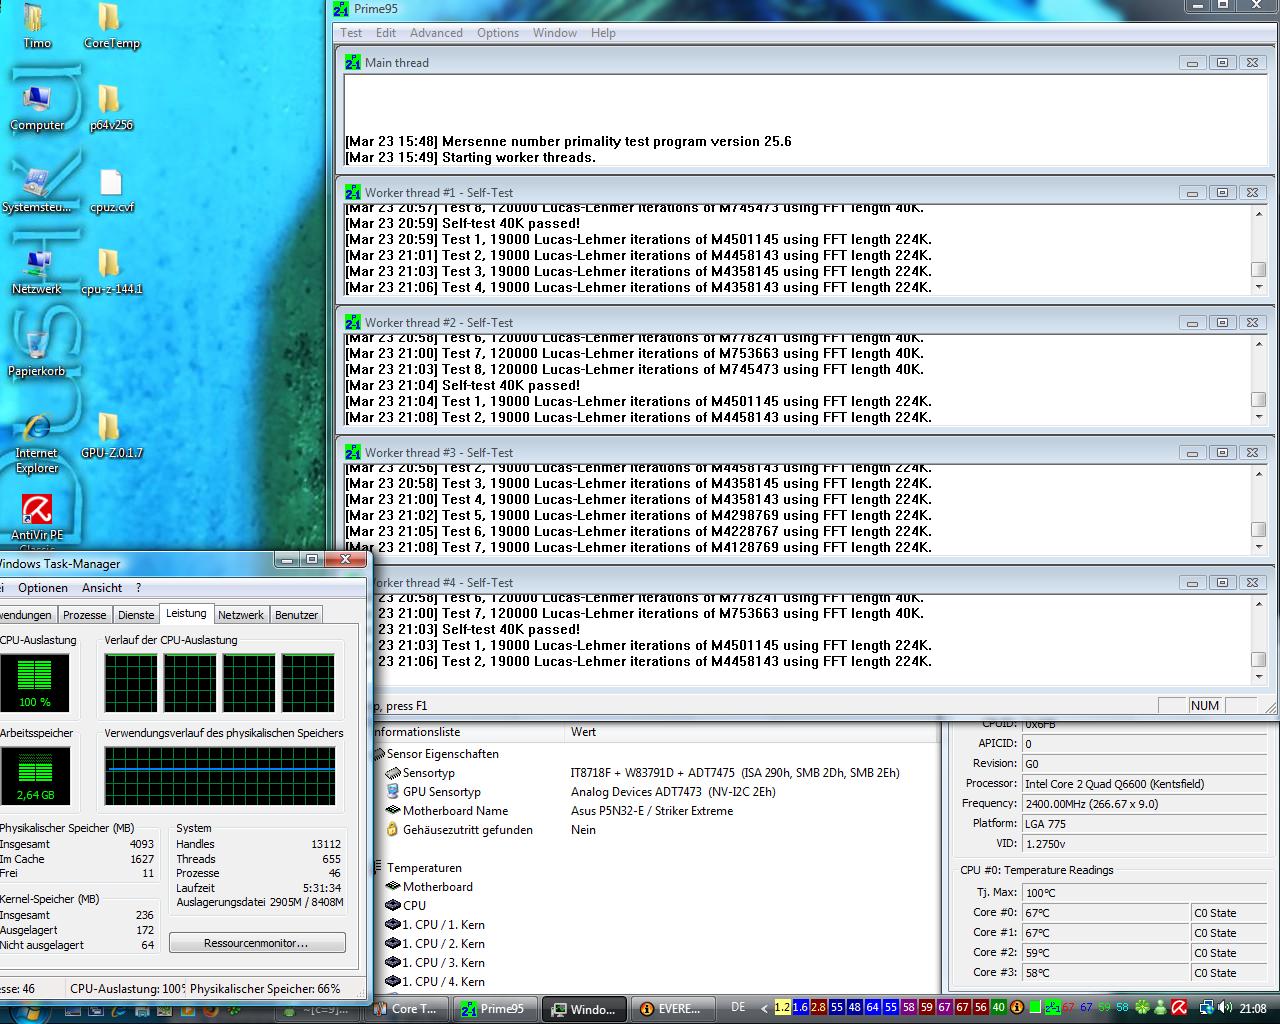Open Task Manager Optionen menu
Image resolution: width=1280 pixels, height=1024 pixels.
43,588
